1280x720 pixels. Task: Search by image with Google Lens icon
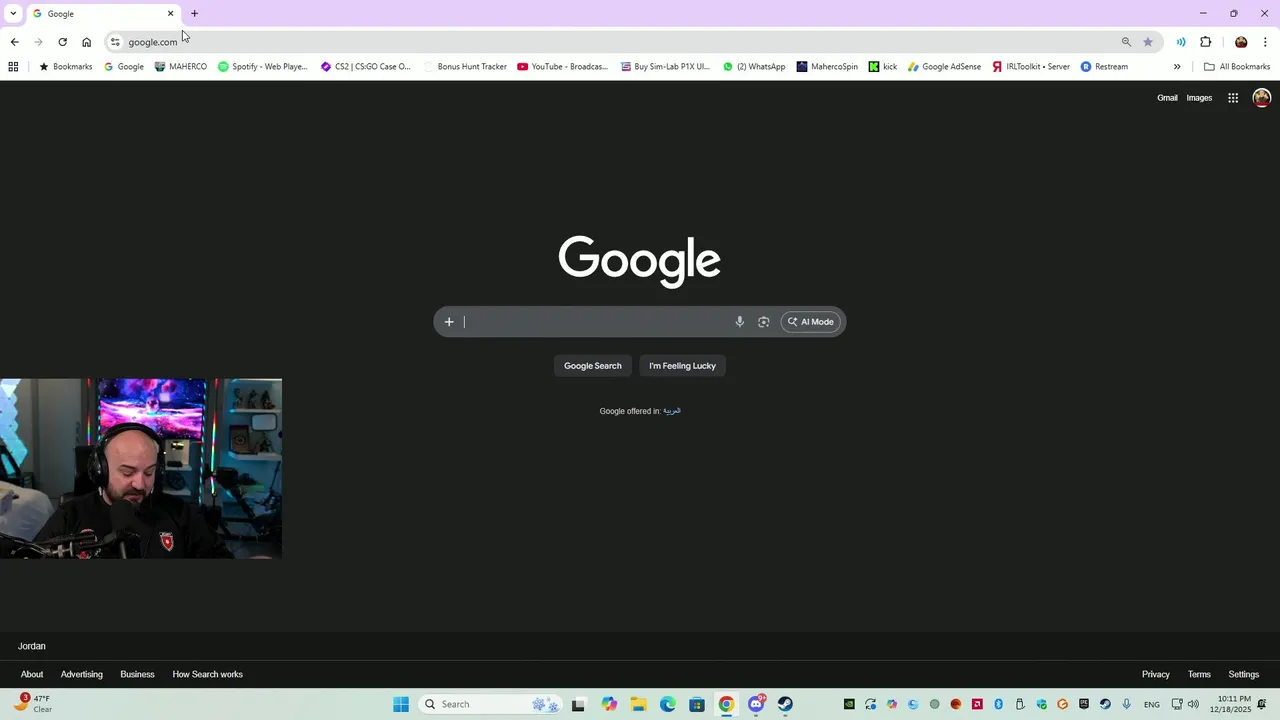coord(763,322)
